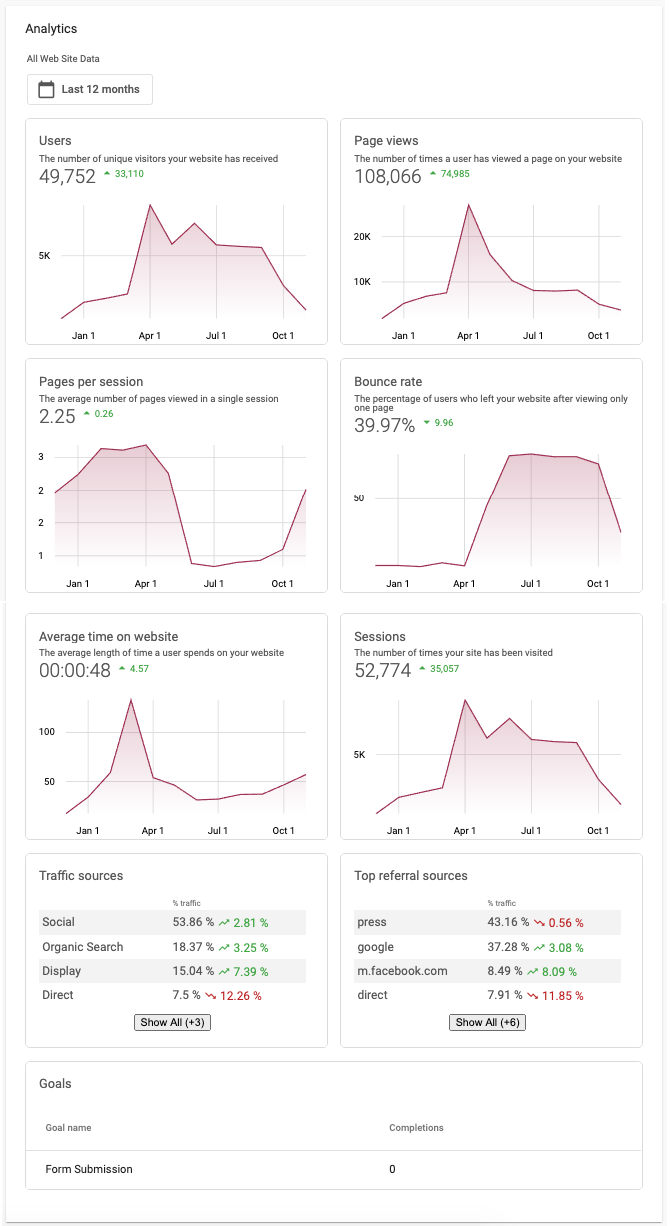Click the Bounce rate decrease arrow icon
This screenshot has height=1226, width=670.
pos(428,422)
